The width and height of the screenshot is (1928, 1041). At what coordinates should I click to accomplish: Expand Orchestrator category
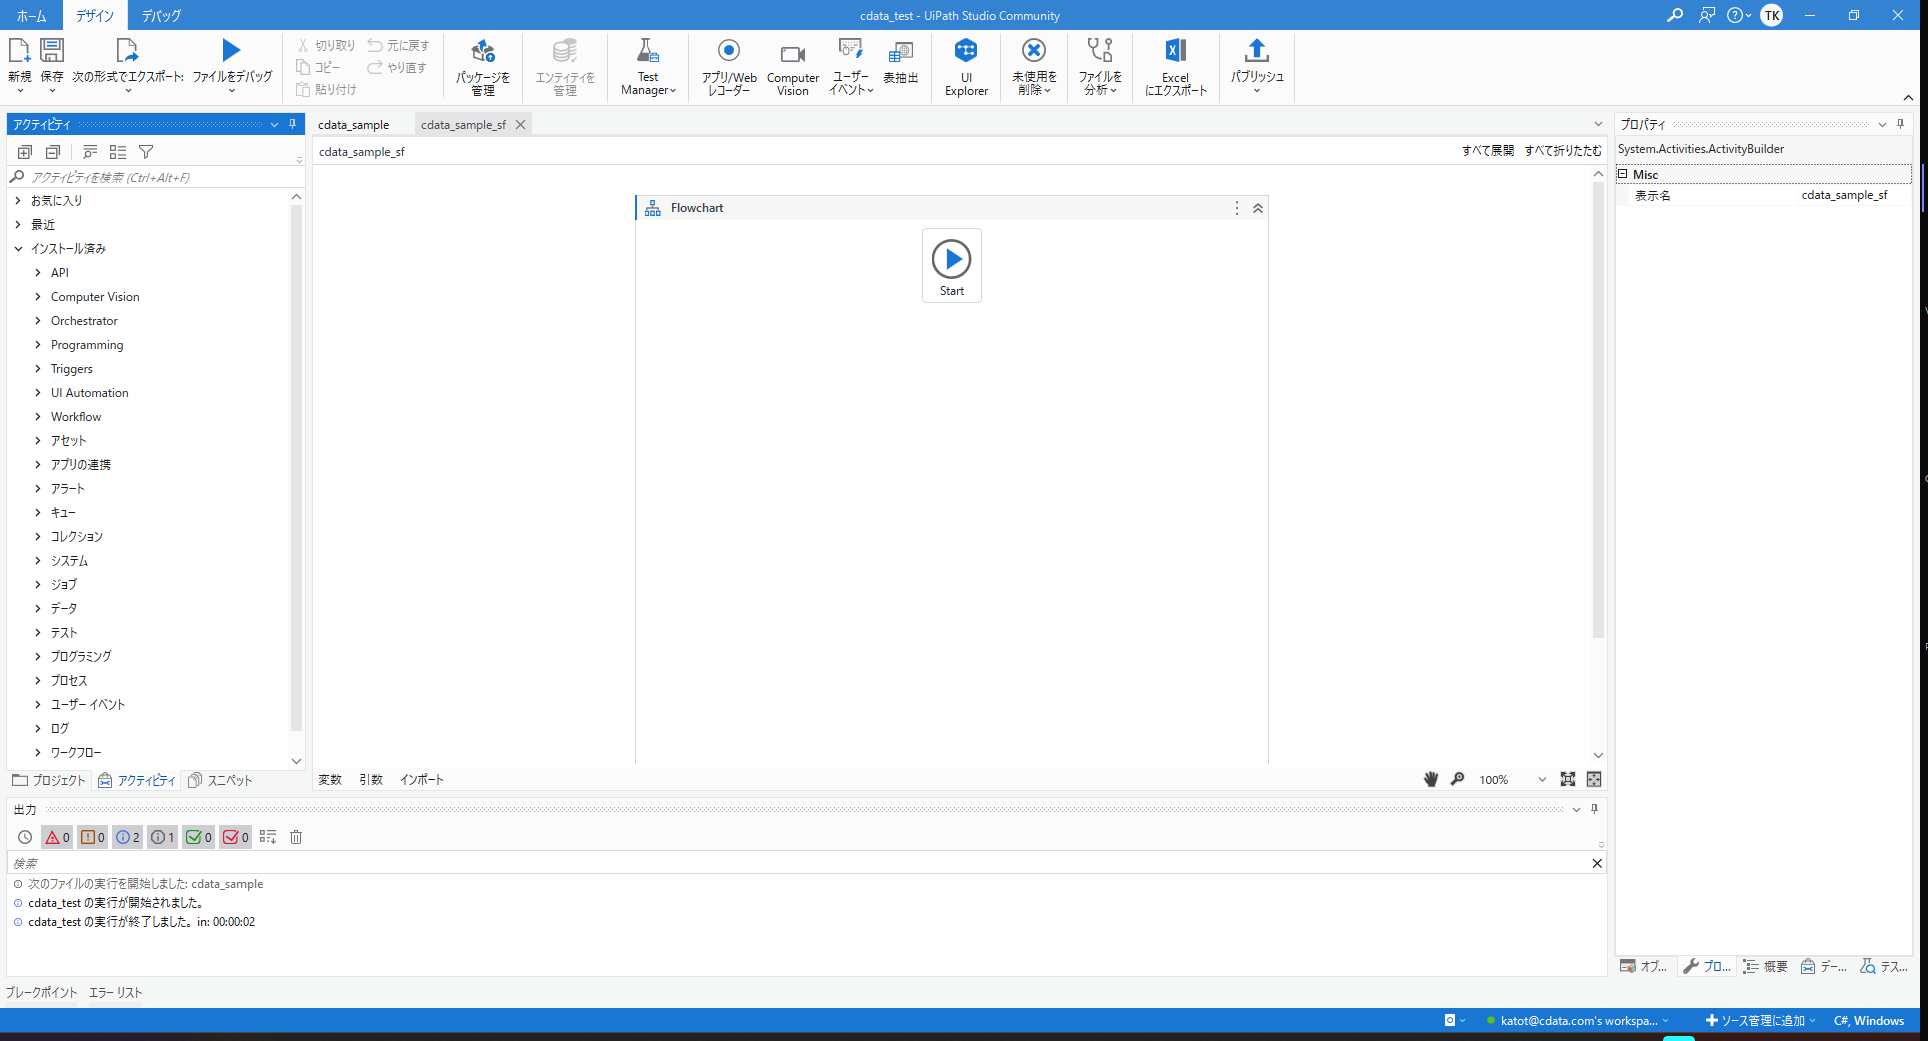pos(38,320)
